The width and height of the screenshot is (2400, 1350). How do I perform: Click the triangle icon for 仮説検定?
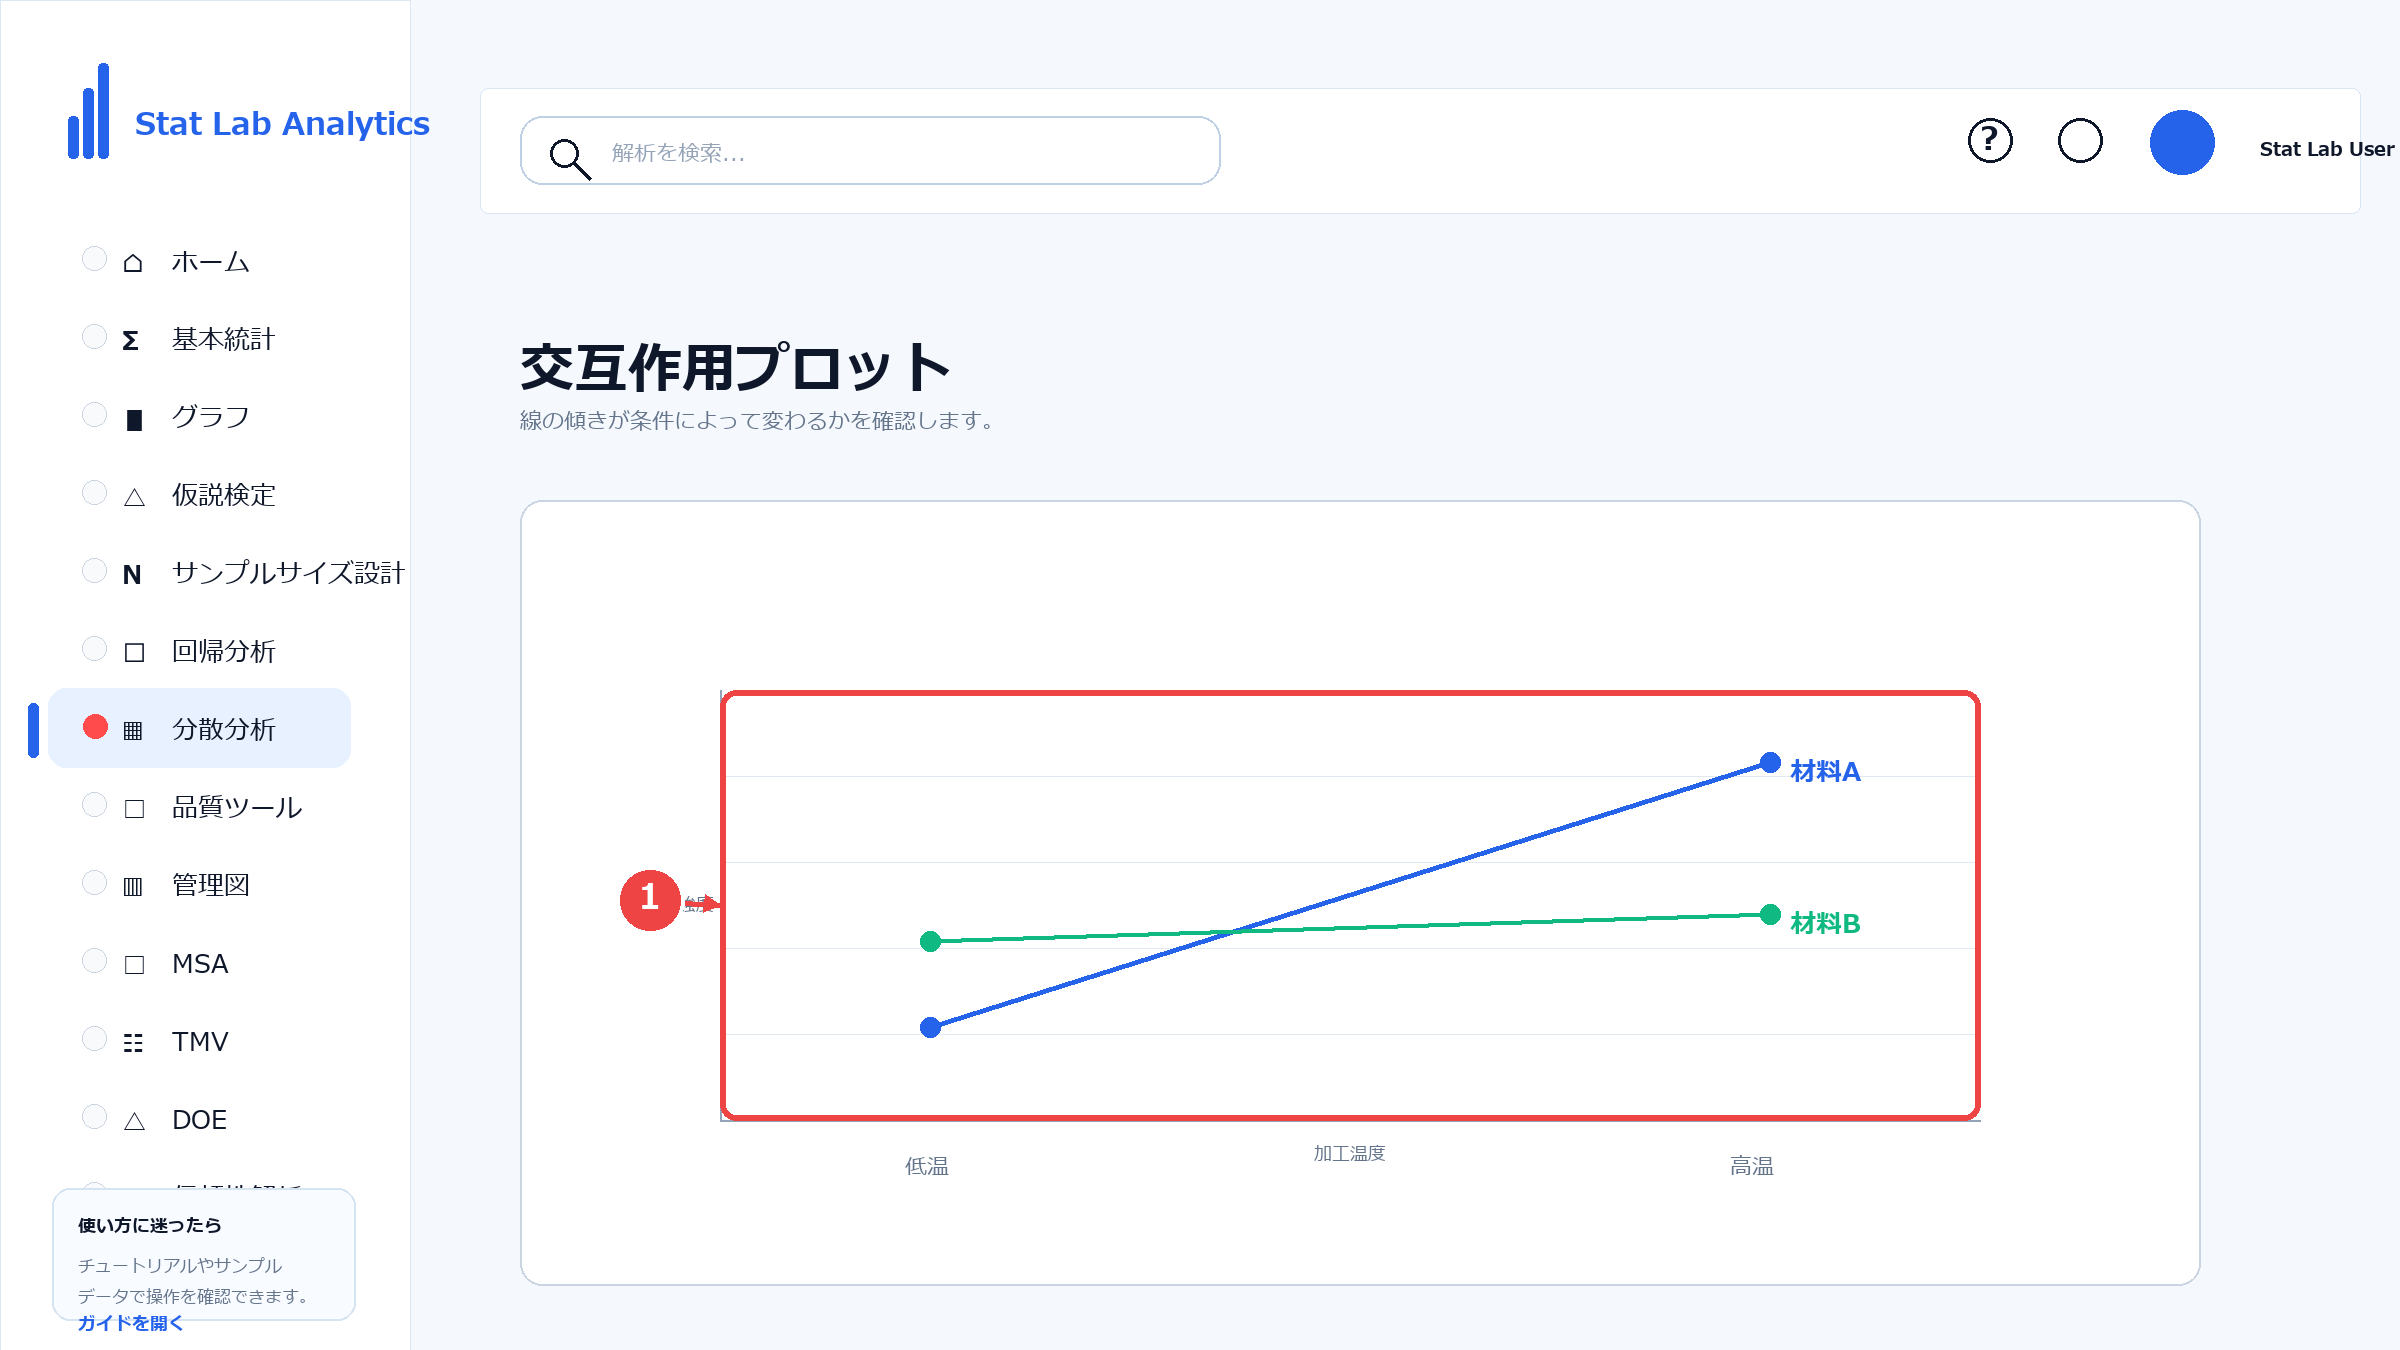point(134,497)
